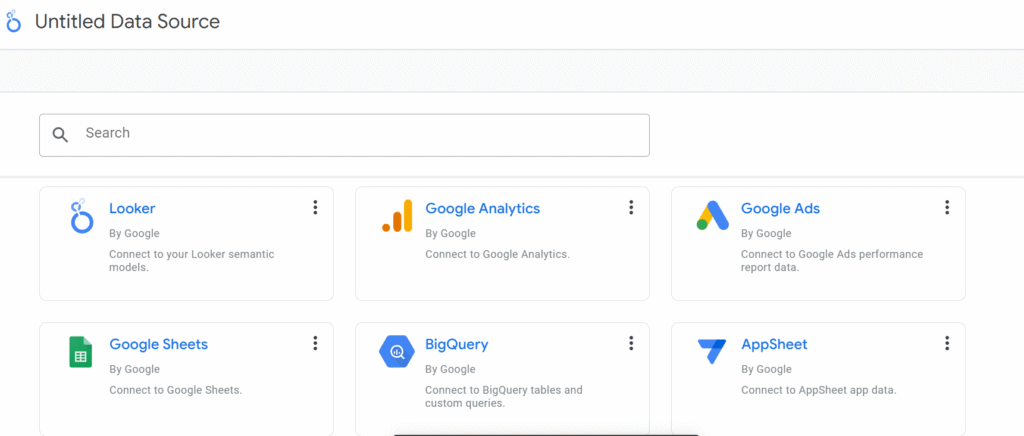This screenshot has height=436, width=1024.
Task: Select the Google Analytics connector title
Action: point(483,208)
